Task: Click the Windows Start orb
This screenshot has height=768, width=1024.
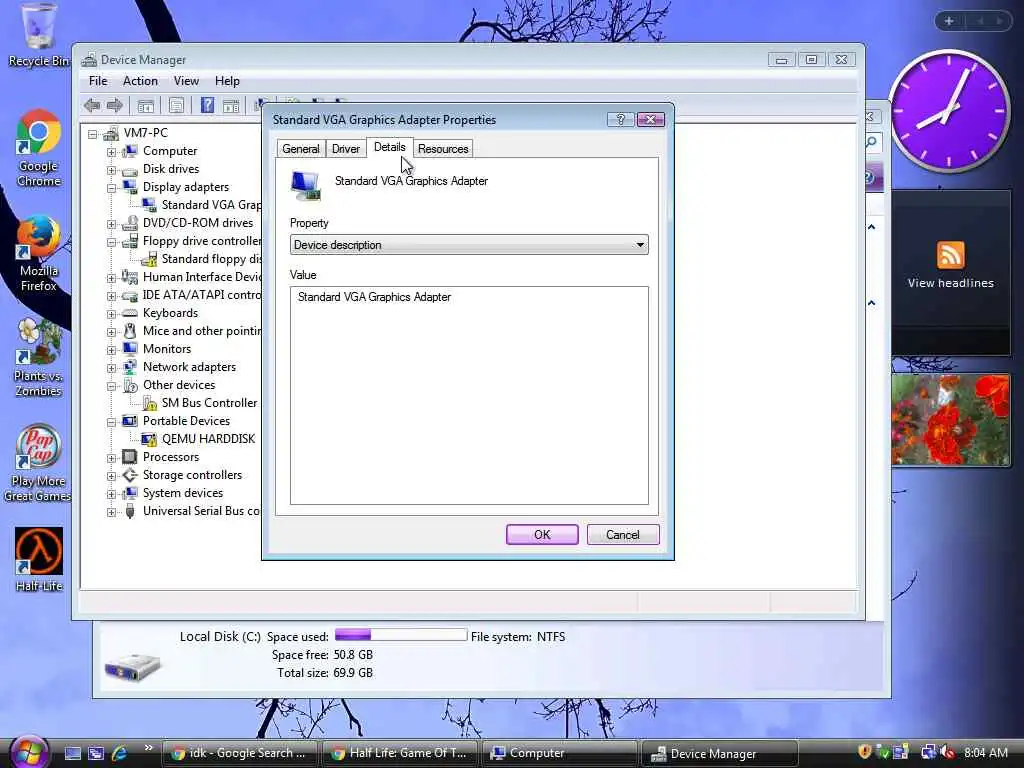Action: pos(27,752)
